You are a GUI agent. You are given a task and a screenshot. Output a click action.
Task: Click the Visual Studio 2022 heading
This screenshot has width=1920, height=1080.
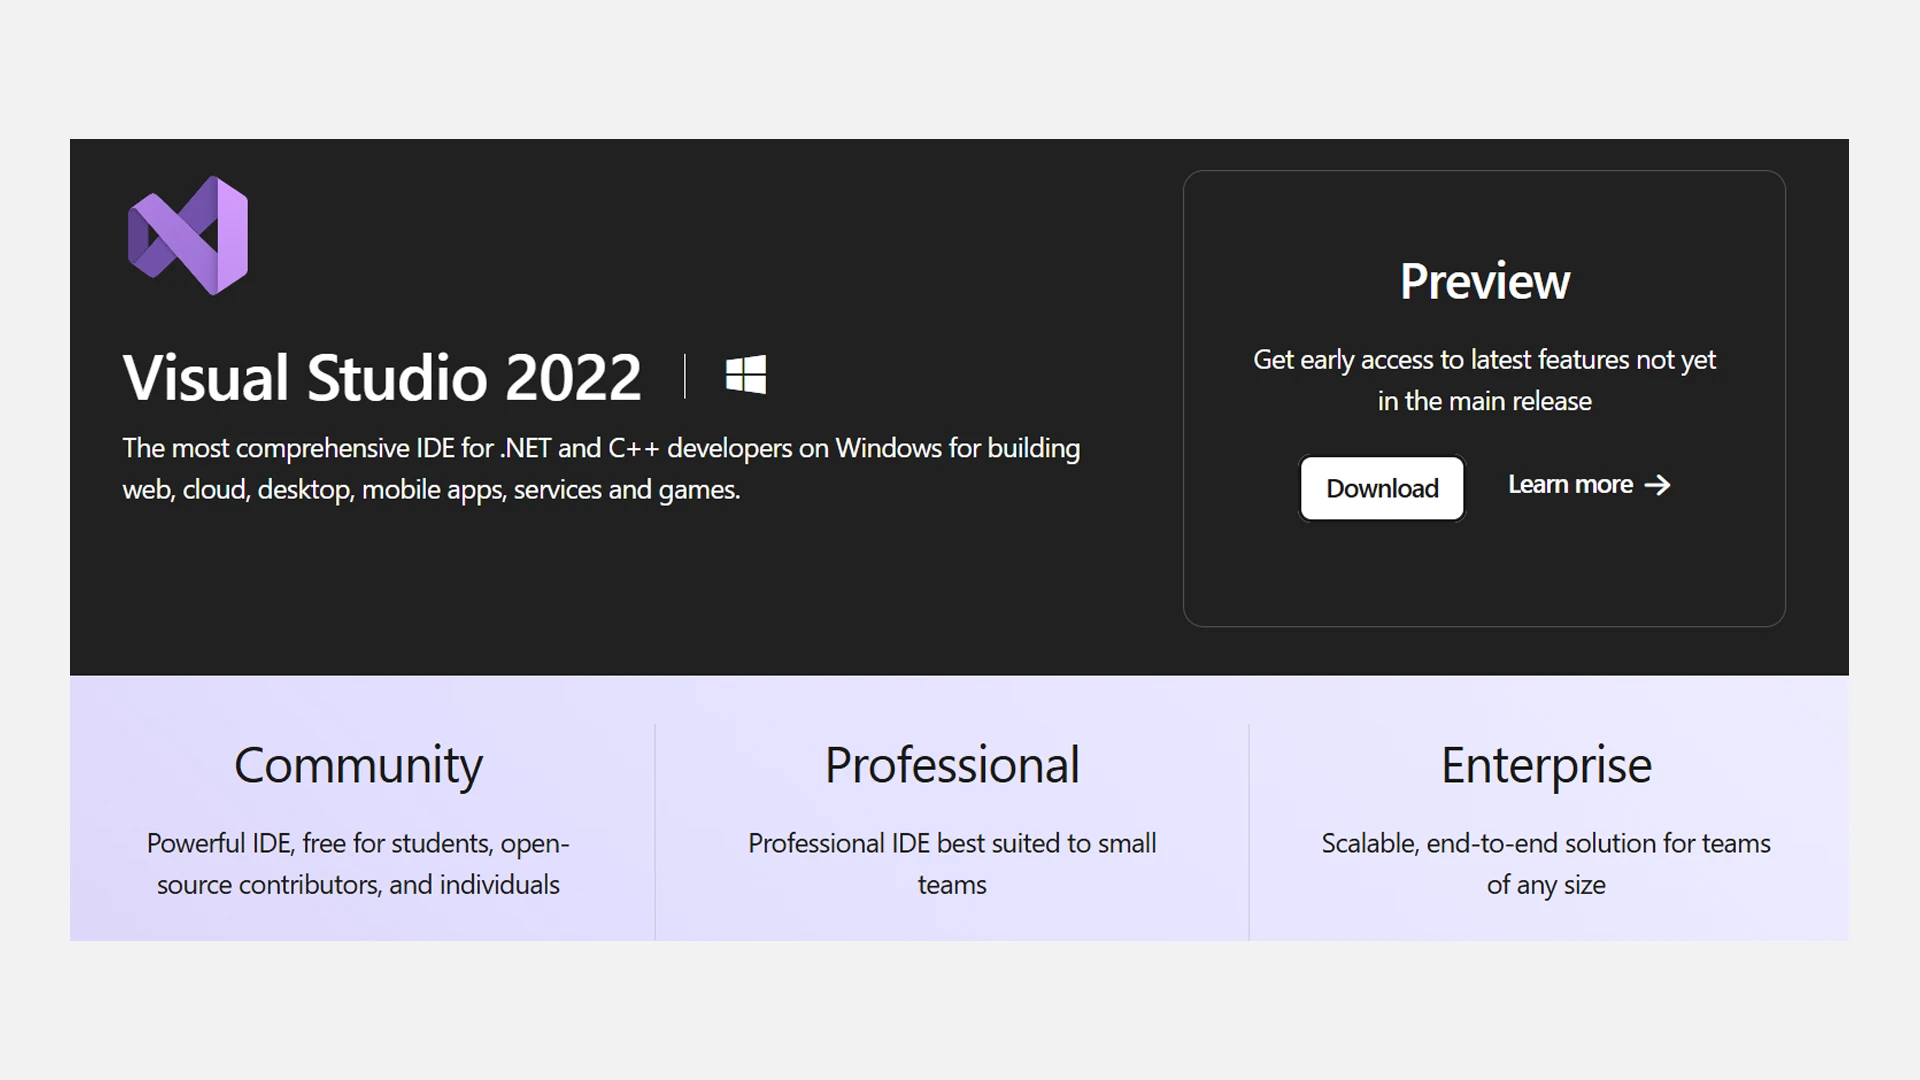click(382, 377)
